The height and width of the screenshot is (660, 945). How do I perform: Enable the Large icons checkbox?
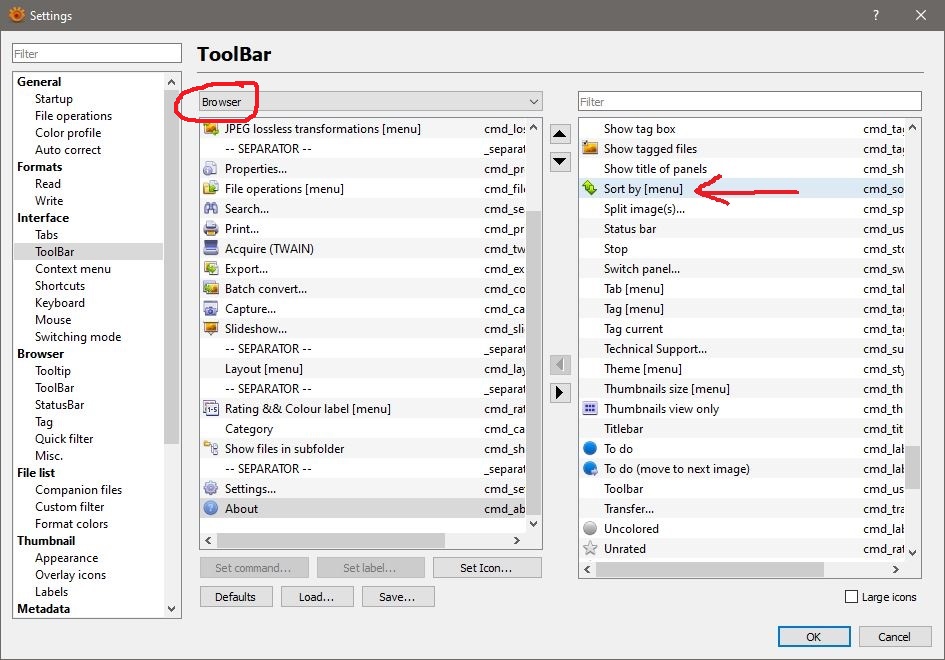[x=851, y=597]
